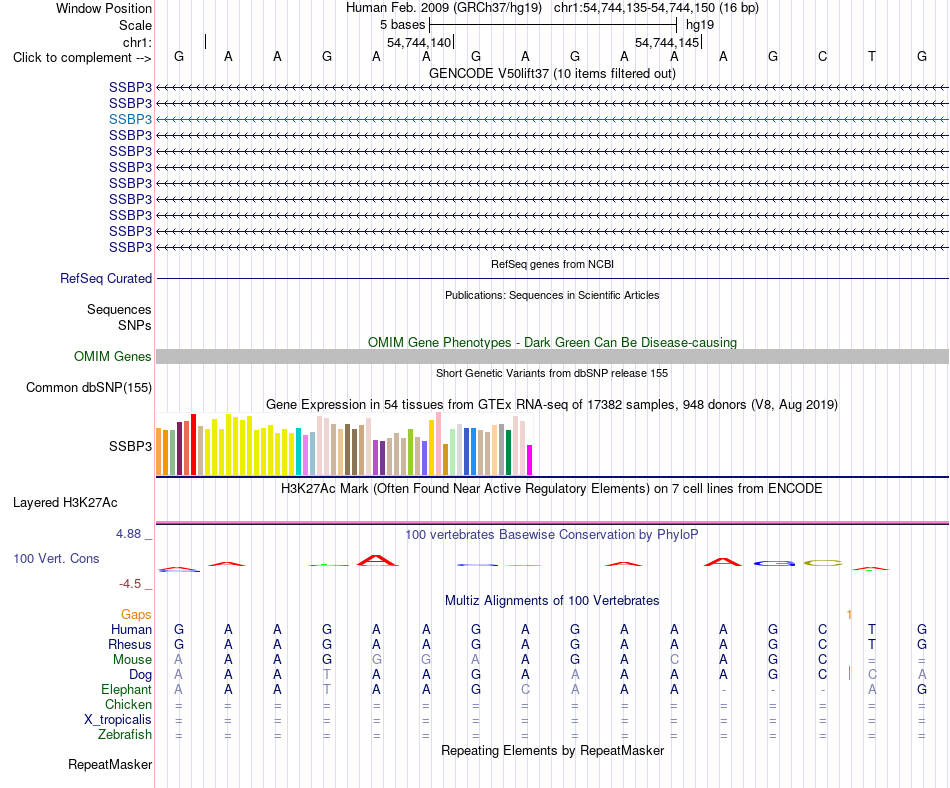The width and height of the screenshot is (950, 788).
Task: Click the "chr1:" ruler label
Action: tap(137, 42)
